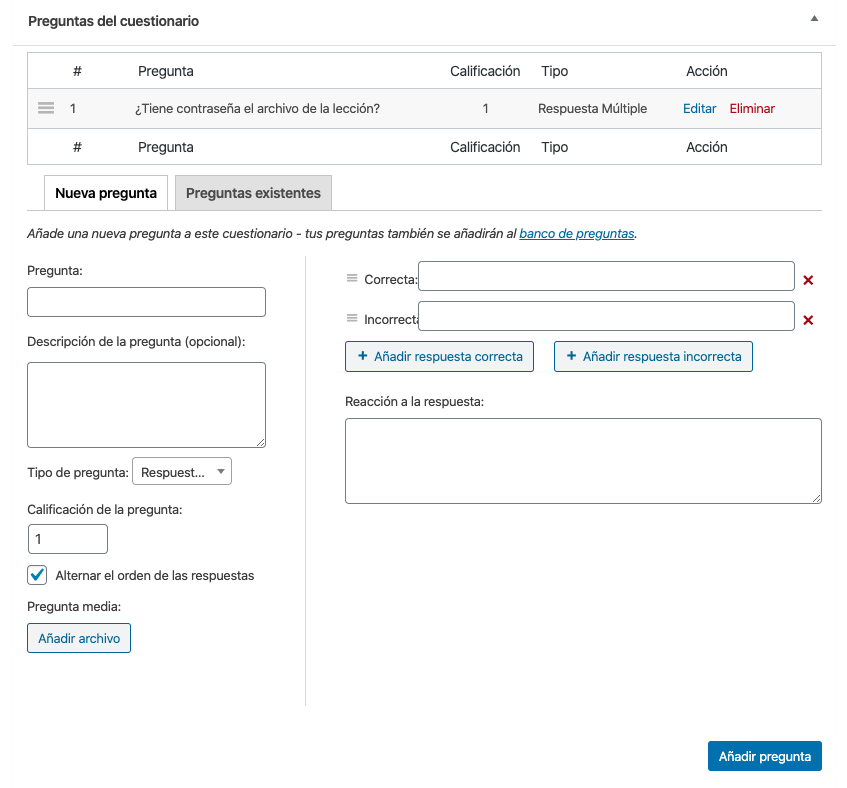The width and height of the screenshot is (847, 788).
Task: Click the Reacción a la respuesta textarea
Action: pos(583,461)
